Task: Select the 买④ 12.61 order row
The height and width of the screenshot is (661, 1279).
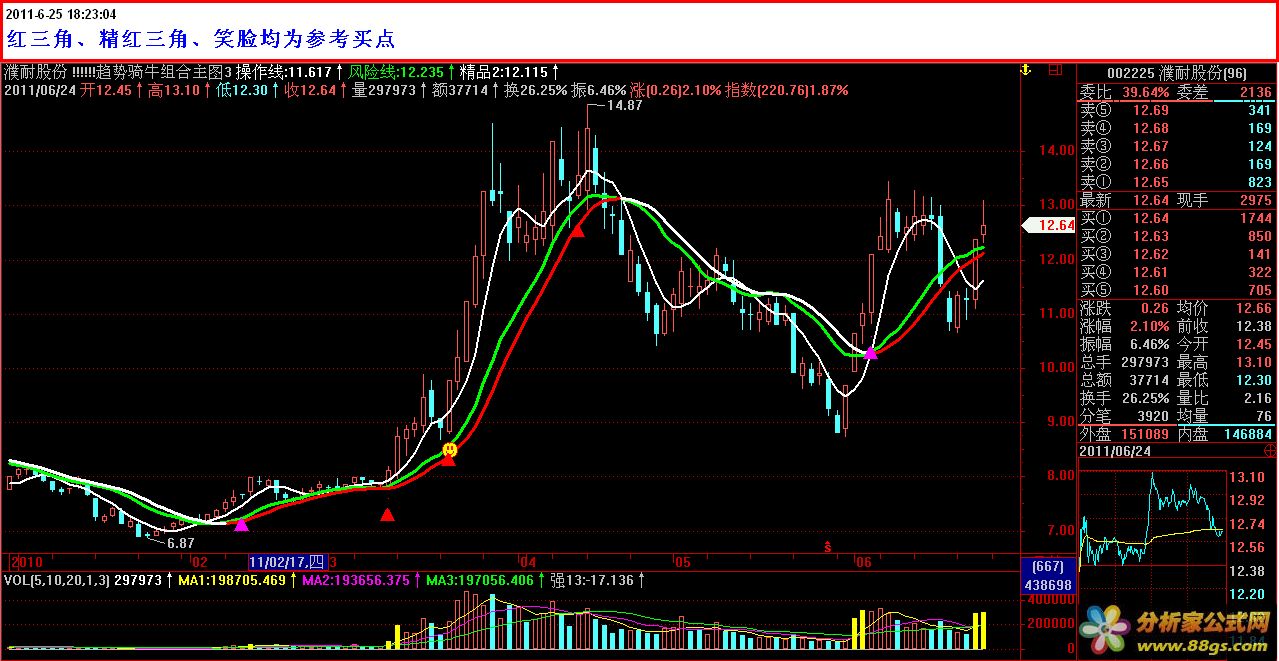Action: [1176, 272]
